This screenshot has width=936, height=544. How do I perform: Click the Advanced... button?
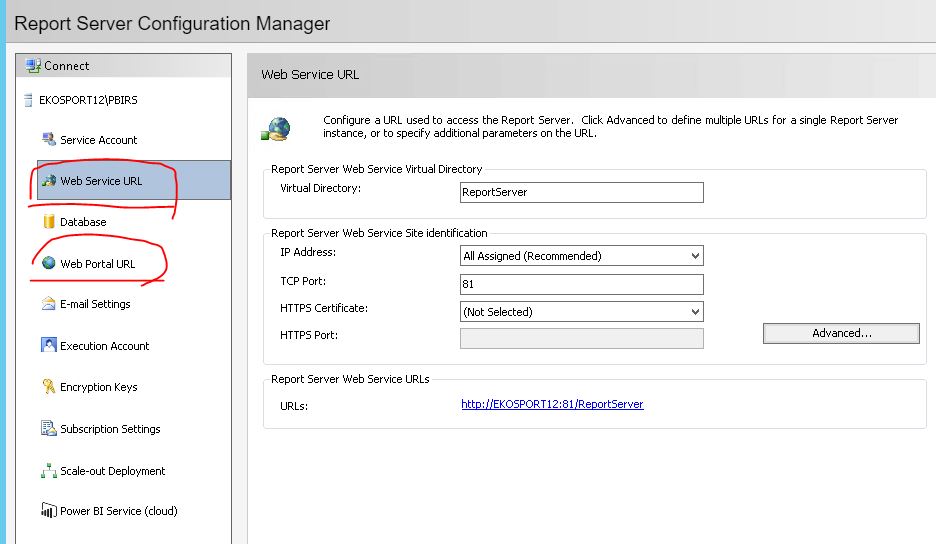pos(841,333)
